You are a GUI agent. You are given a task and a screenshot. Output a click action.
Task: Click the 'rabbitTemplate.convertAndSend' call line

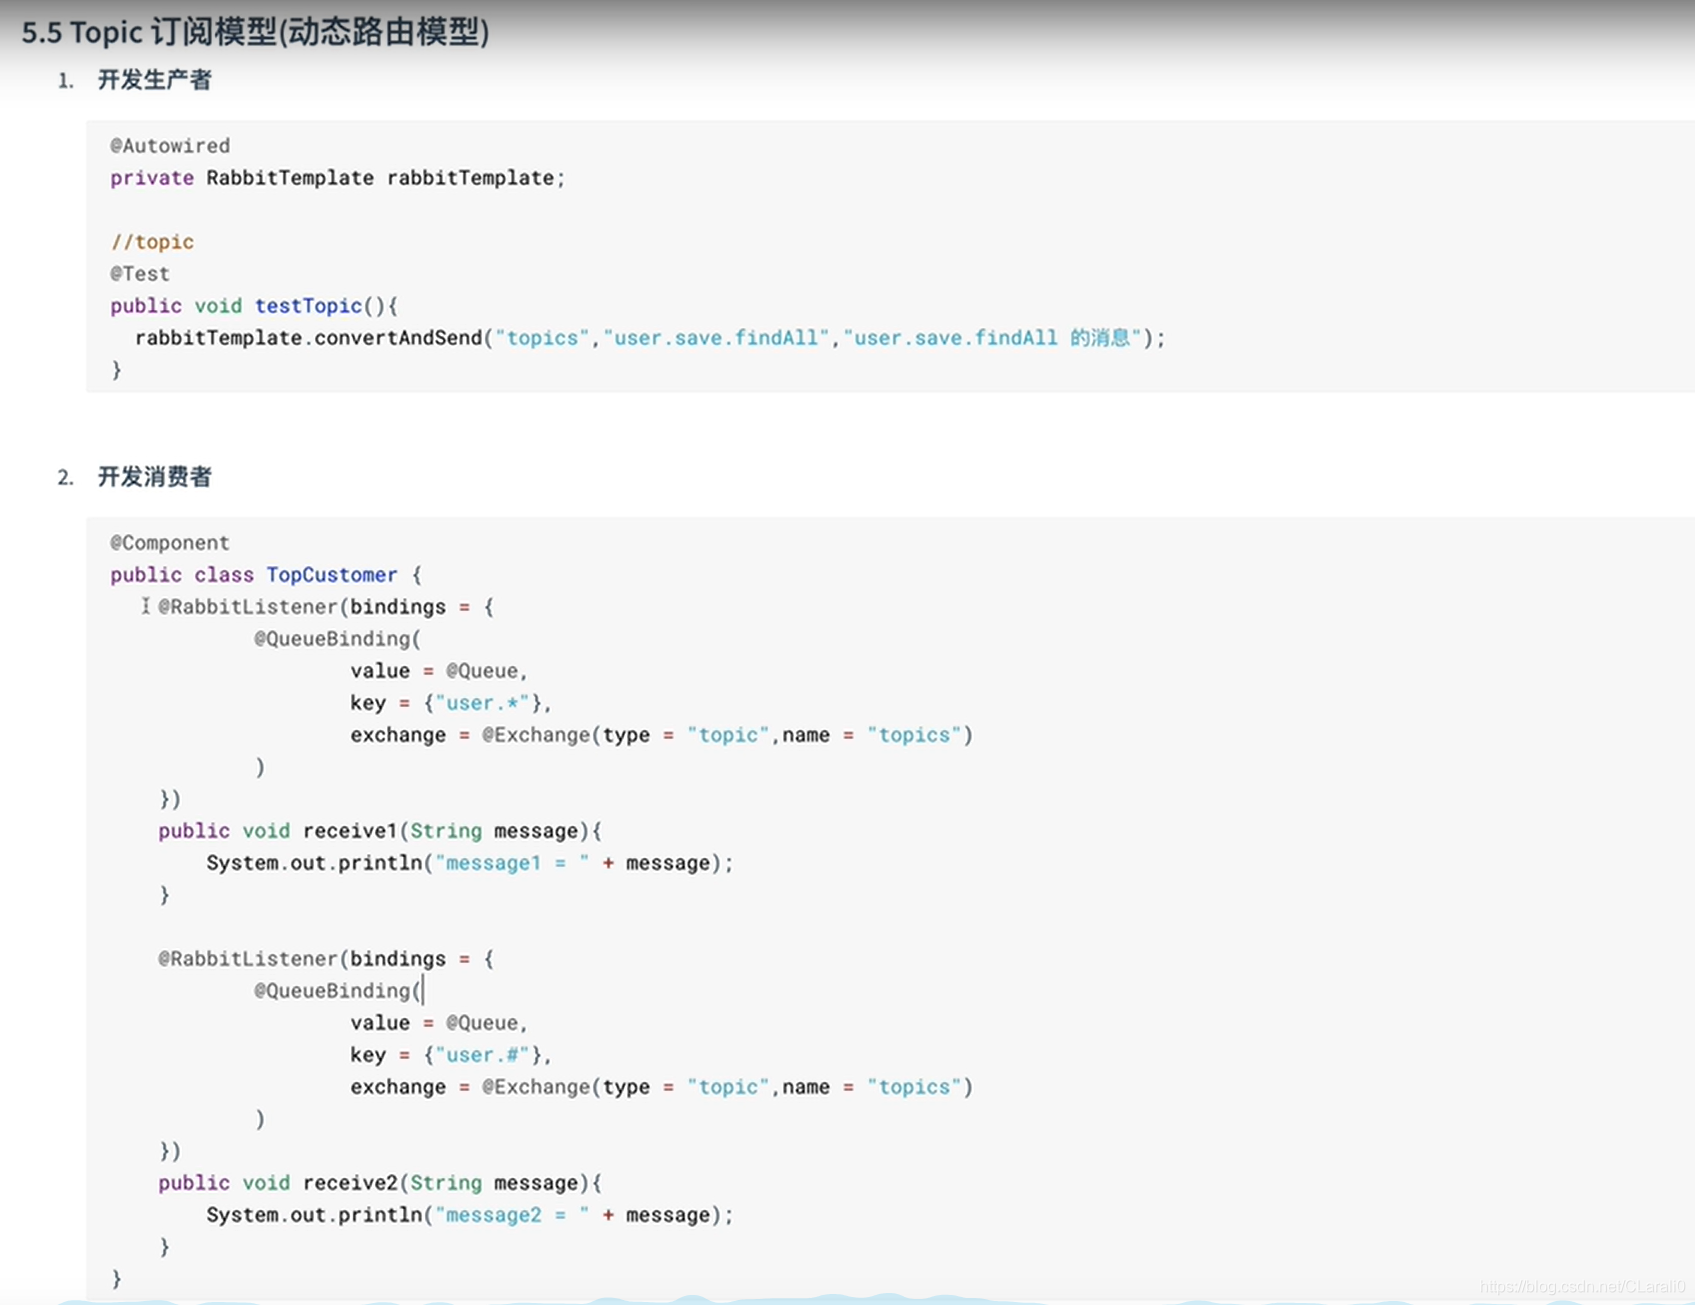(650, 338)
